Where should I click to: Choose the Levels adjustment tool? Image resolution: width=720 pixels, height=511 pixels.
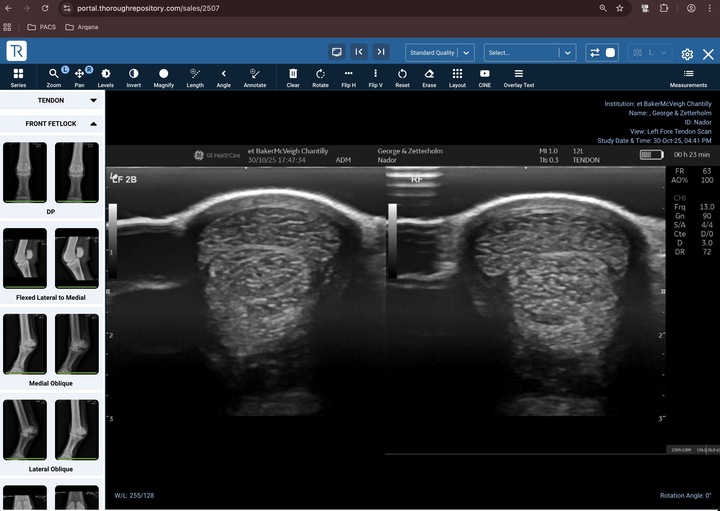pos(106,75)
